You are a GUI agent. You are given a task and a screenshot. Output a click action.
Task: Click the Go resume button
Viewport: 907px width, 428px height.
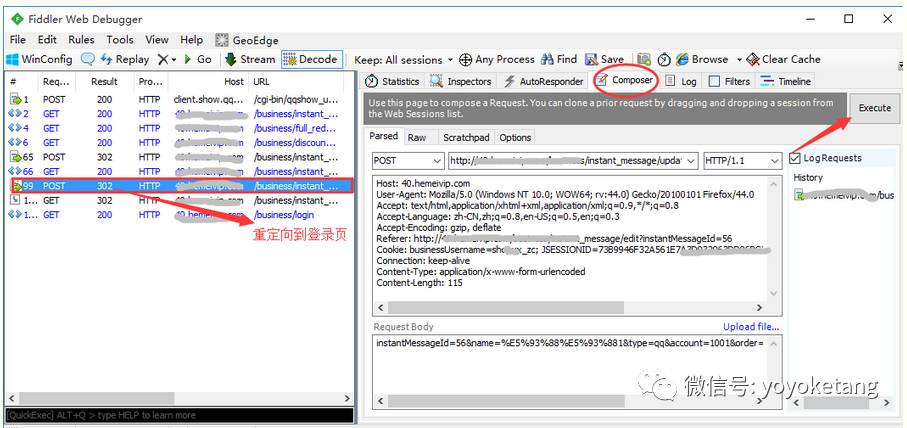[x=198, y=59]
